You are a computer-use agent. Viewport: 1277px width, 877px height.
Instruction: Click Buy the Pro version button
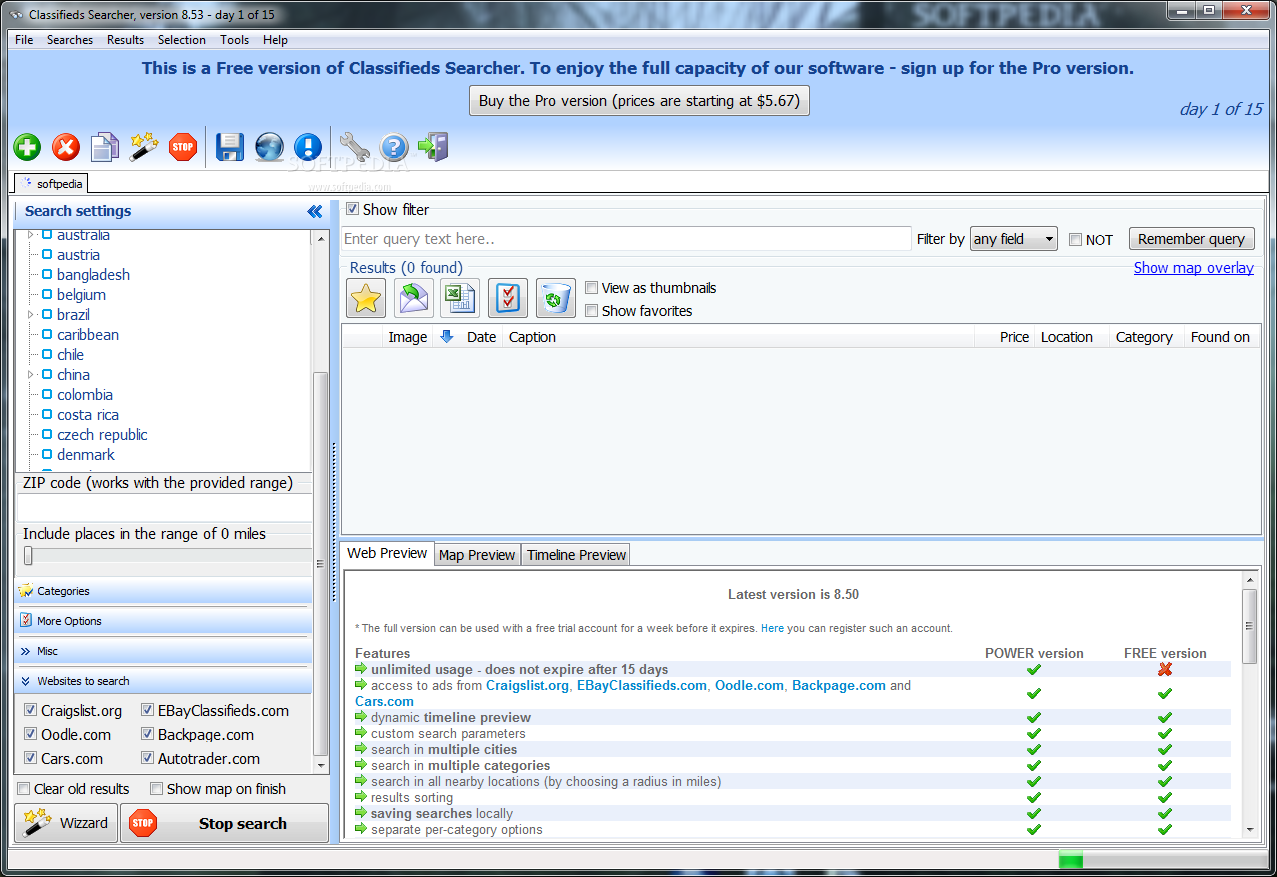pyautogui.click(x=640, y=101)
